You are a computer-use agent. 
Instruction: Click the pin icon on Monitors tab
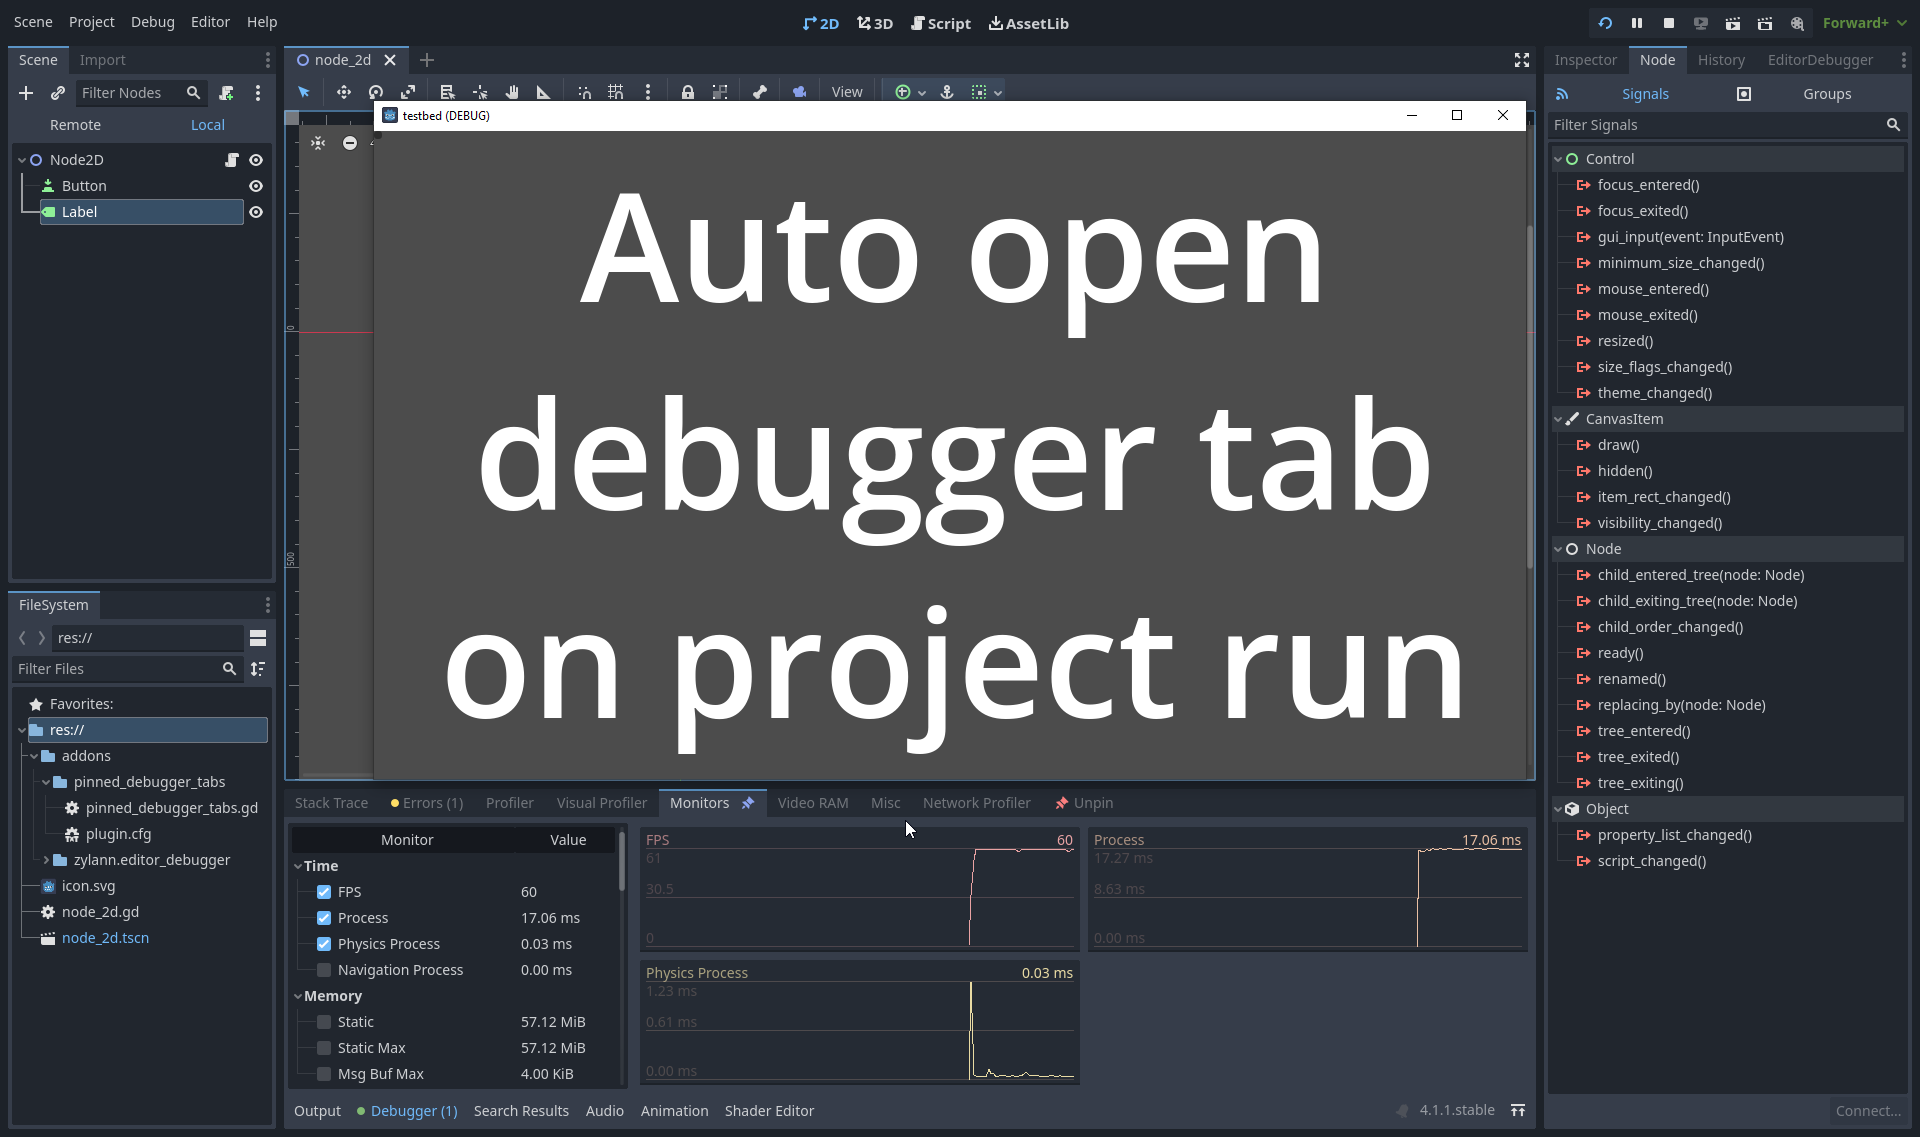click(x=748, y=803)
